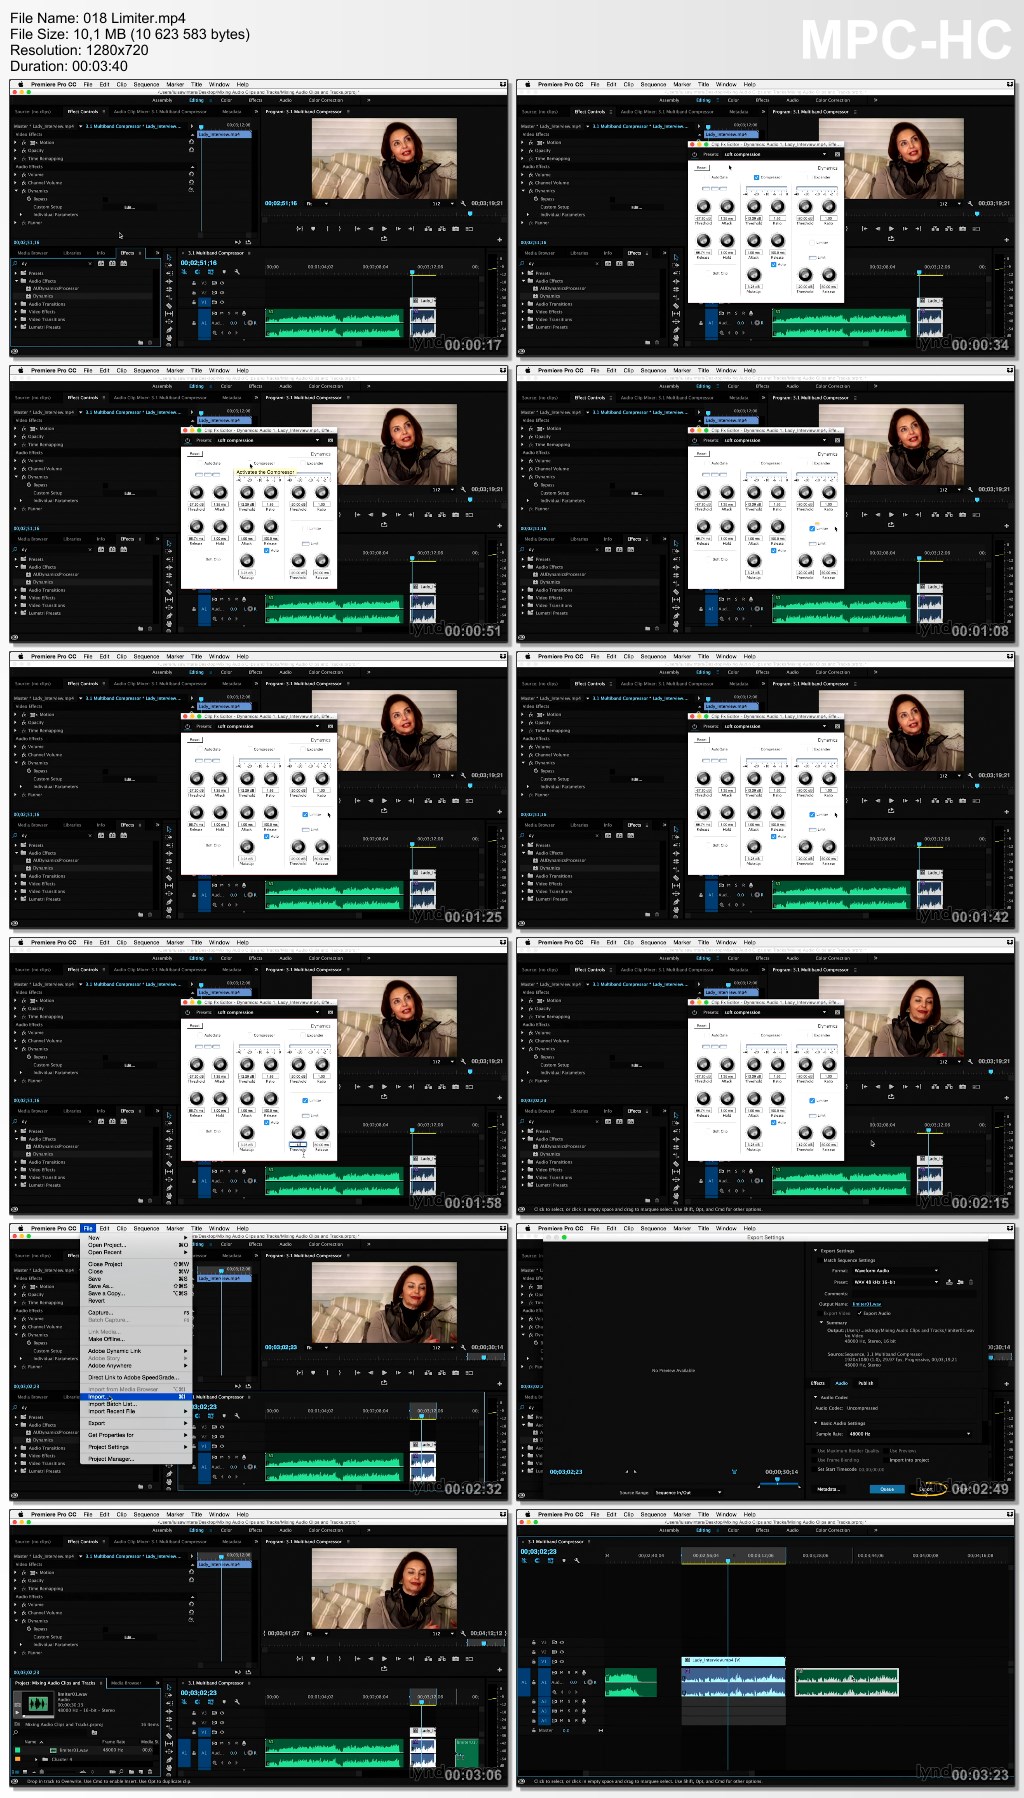Click the New Custom Bin icon in the 00:00:51 Effects panel
Screen dimensions: 1024x1798
click(140, 628)
